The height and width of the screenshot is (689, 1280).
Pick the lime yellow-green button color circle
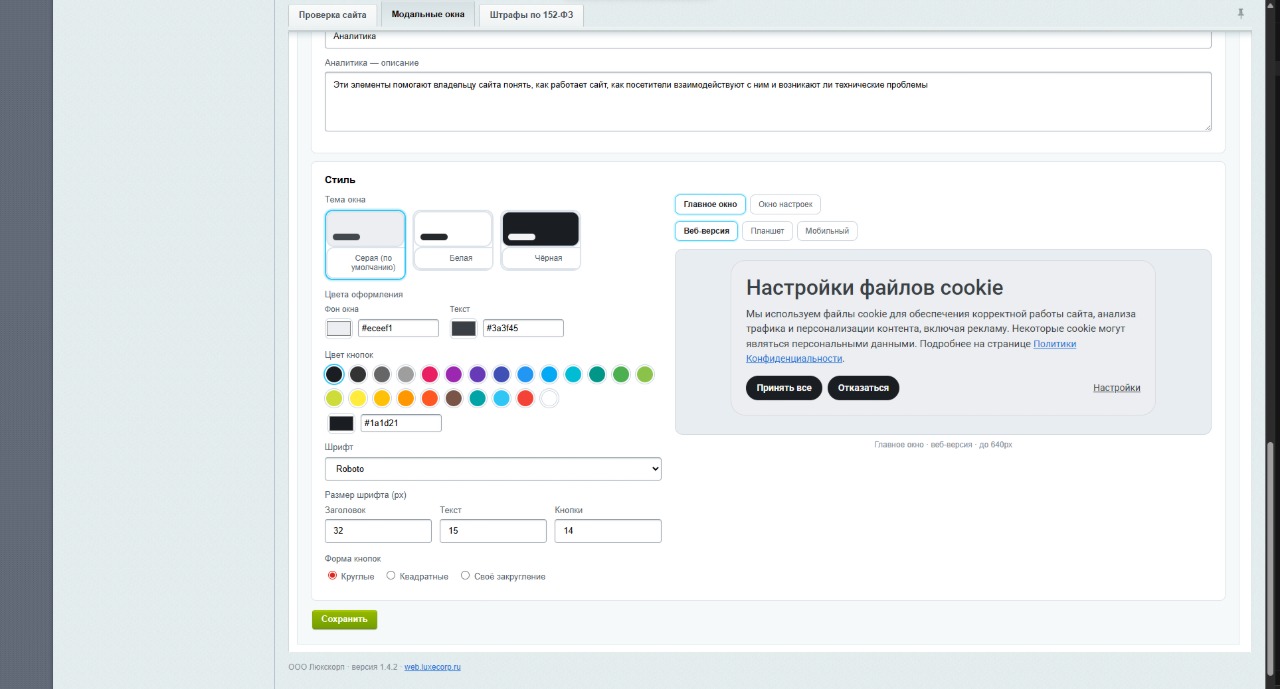334,398
